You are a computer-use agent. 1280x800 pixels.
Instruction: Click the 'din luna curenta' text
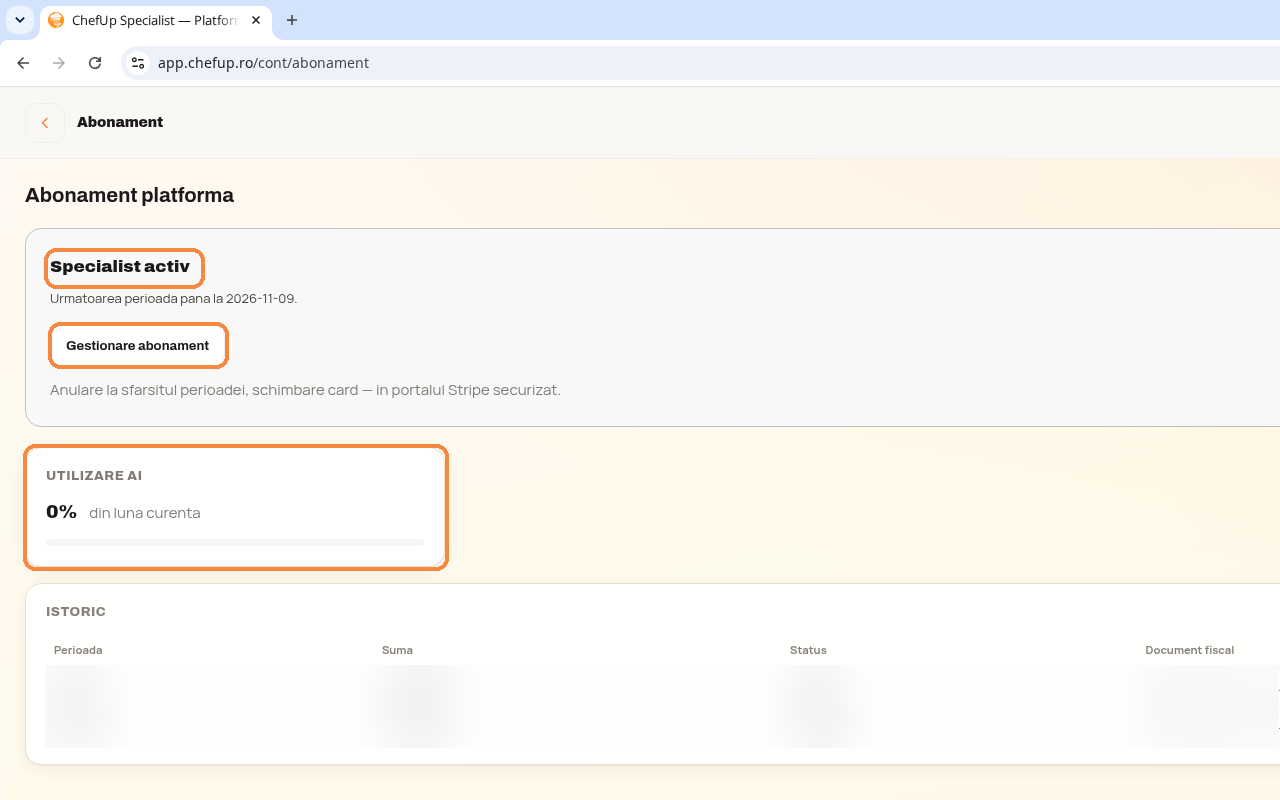pyautogui.click(x=145, y=513)
